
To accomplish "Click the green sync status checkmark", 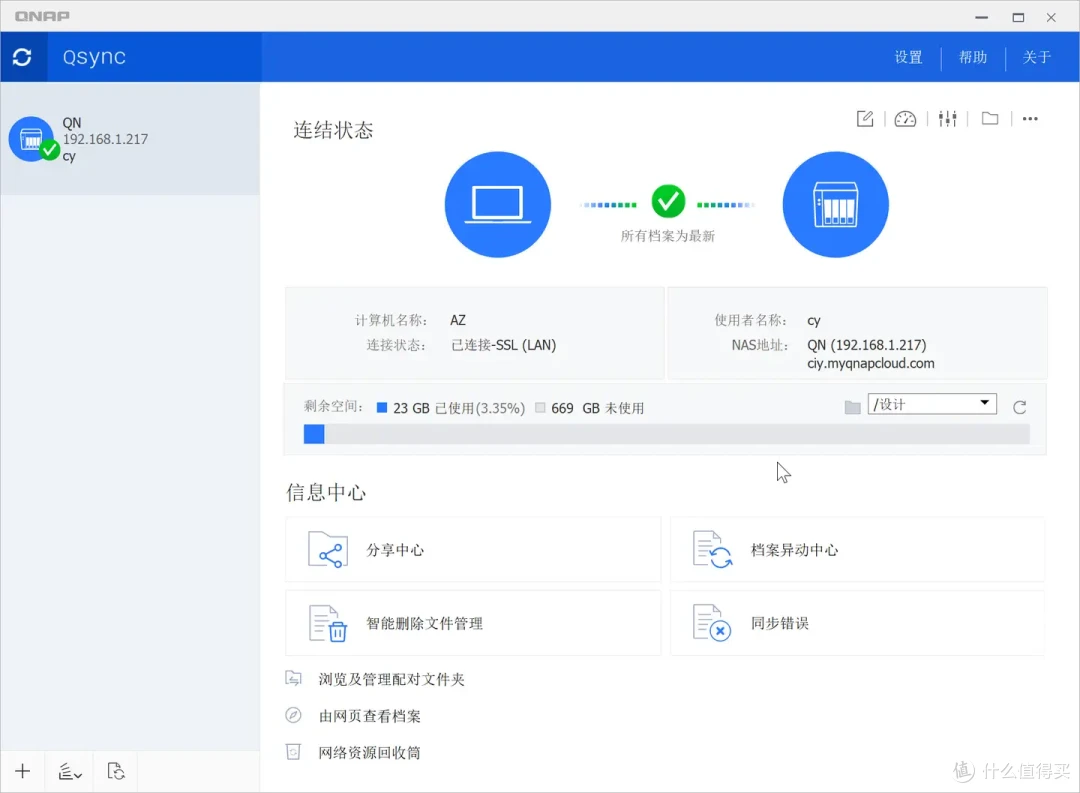I will tap(668, 201).
